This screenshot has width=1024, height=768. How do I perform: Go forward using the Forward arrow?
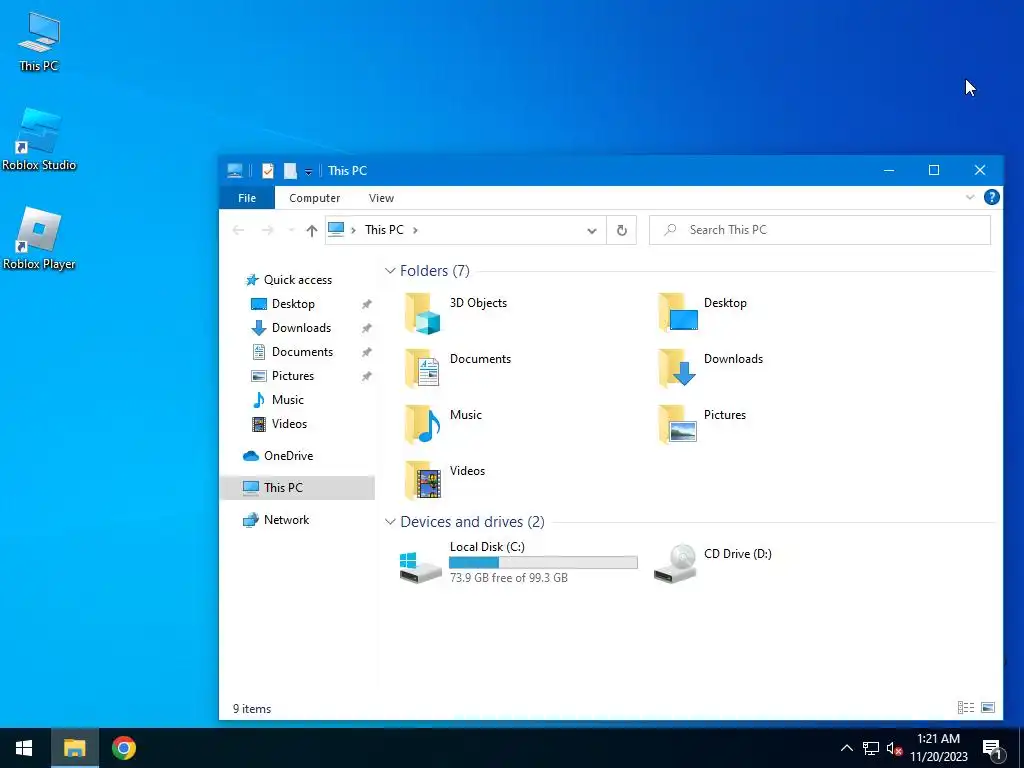(x=267, y=230)
